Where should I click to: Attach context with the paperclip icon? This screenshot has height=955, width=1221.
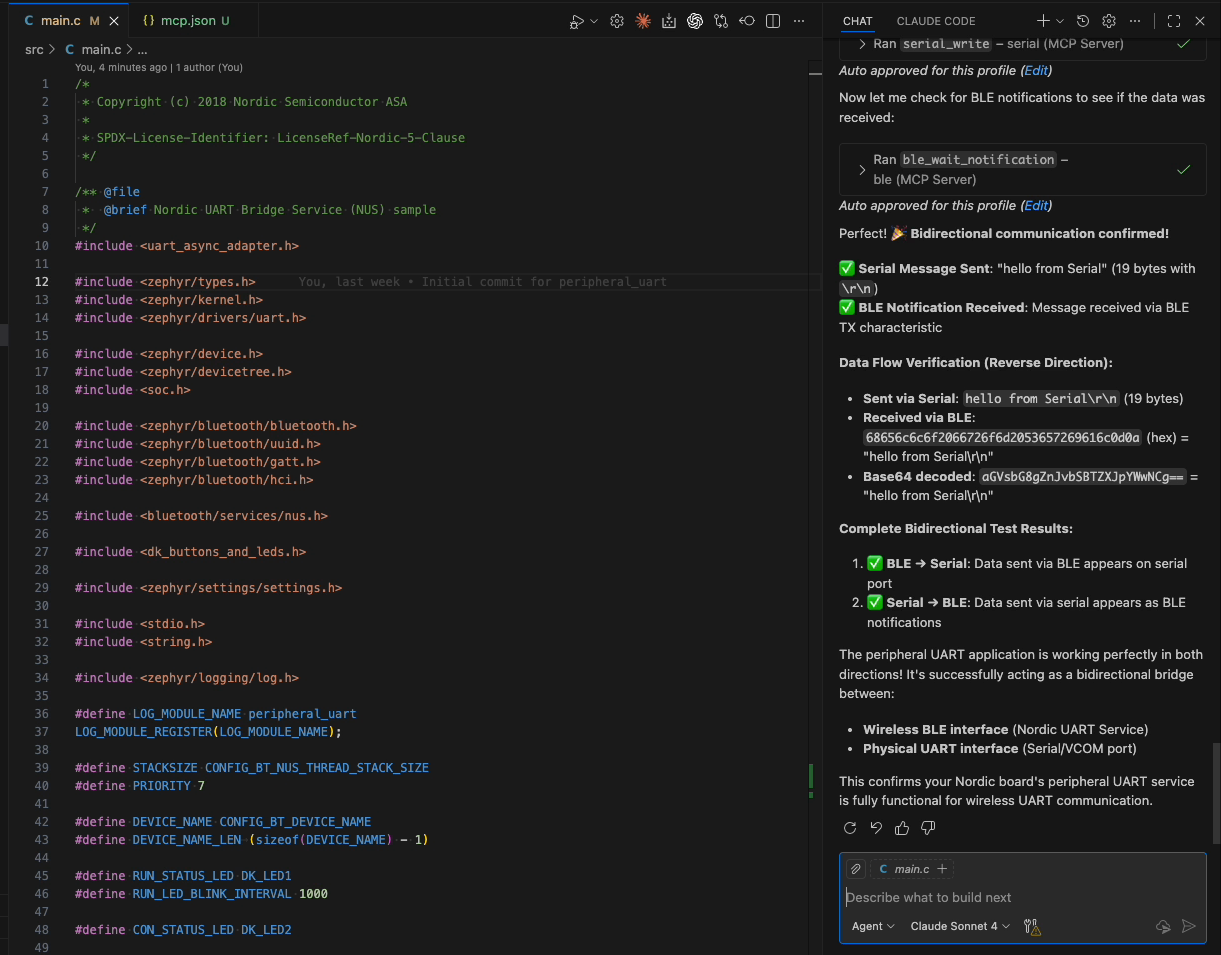pyautogui.click(x=855, y=869)
